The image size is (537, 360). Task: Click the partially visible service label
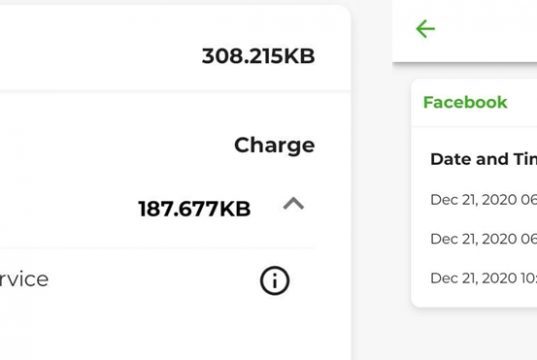pyautogui.click(x=24, y=280)
